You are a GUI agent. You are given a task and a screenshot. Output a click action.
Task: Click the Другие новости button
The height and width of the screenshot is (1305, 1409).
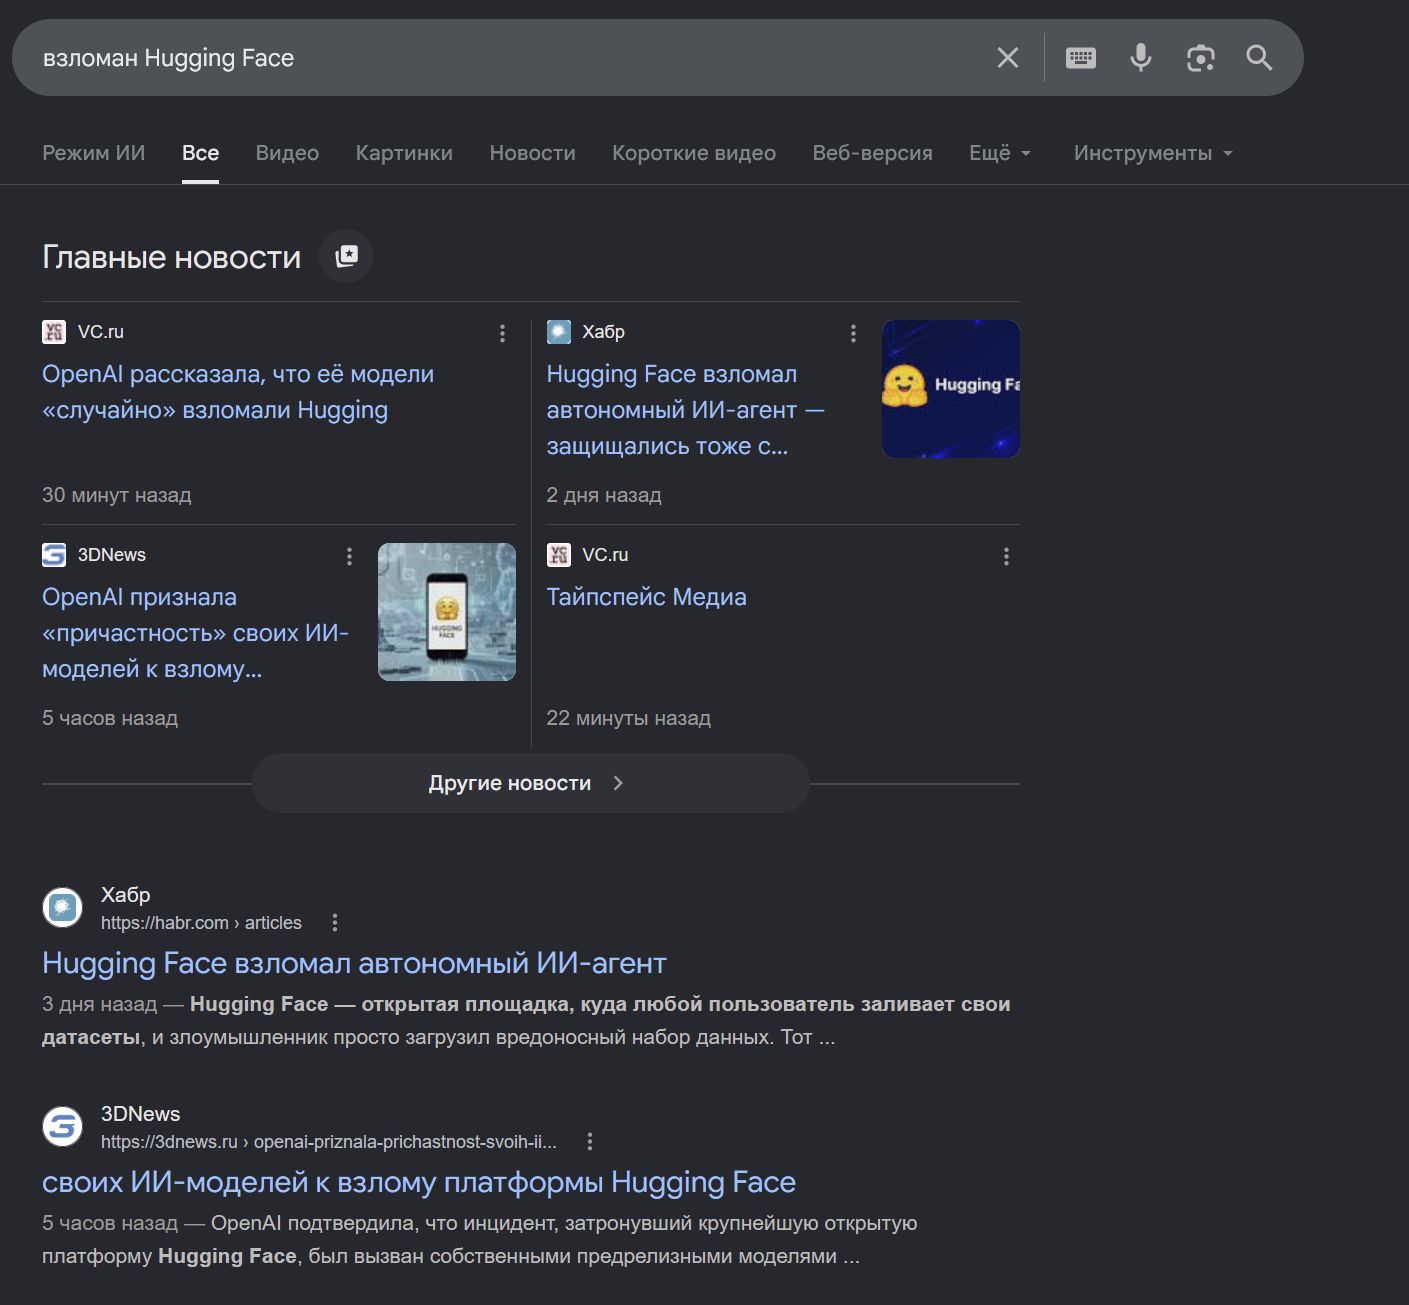[x=530, y=783]
